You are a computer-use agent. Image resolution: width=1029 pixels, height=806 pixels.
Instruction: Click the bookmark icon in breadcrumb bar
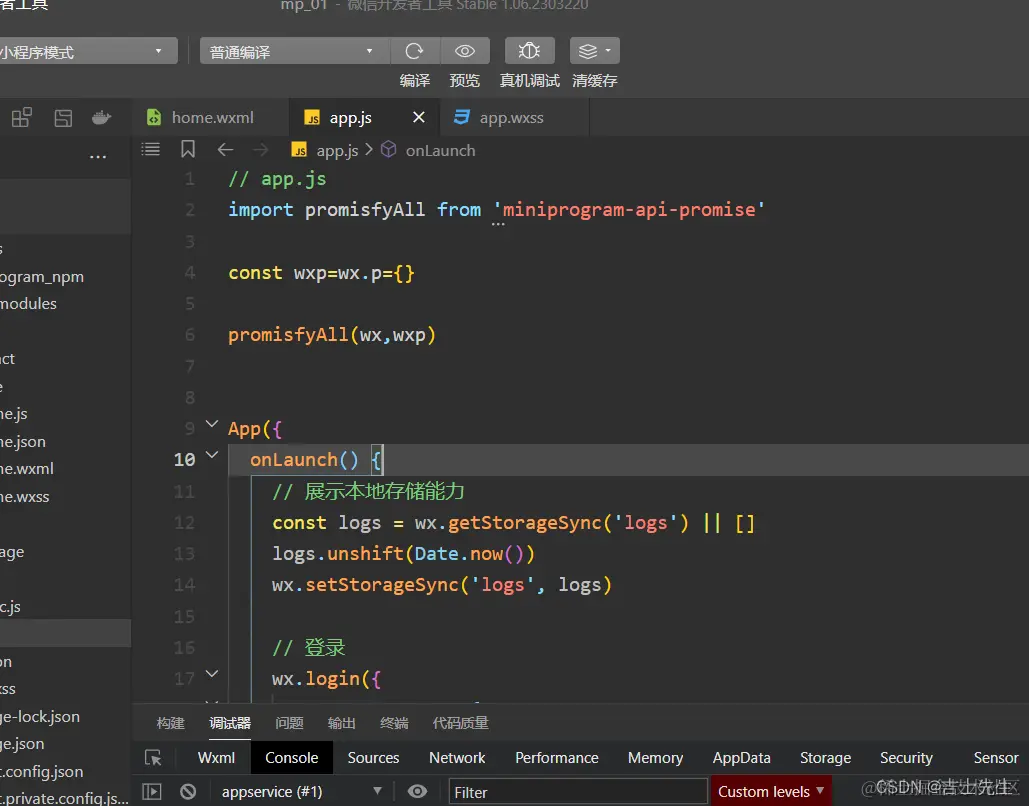coord(188,149)
